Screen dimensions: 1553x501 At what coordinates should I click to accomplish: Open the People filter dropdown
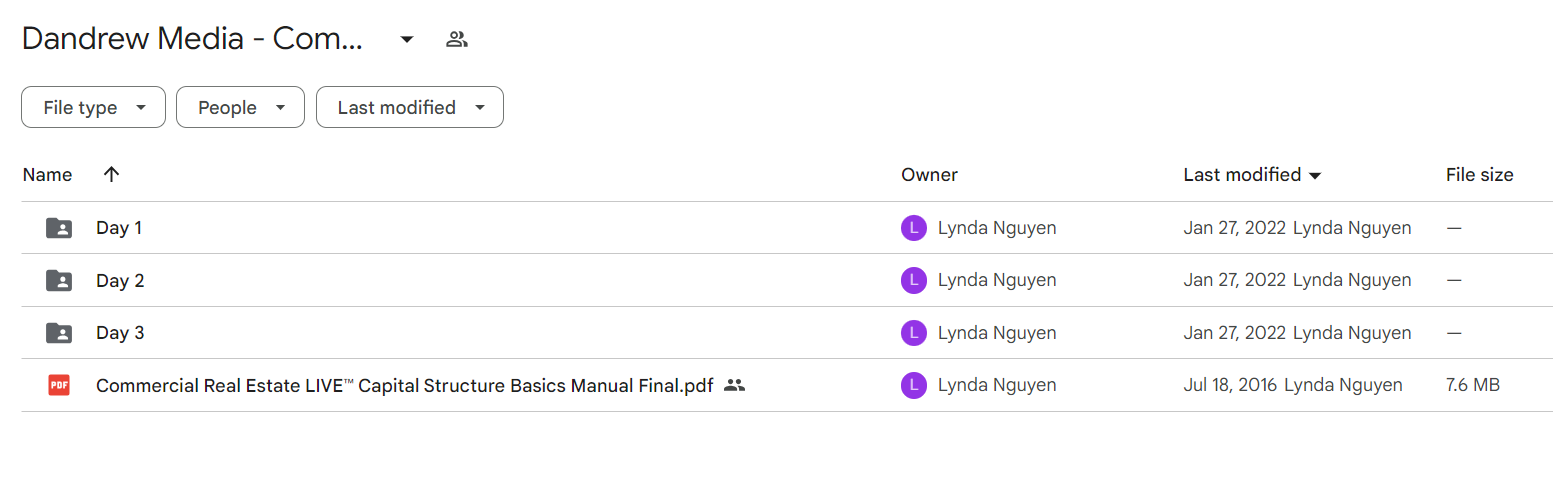(240, 108)
